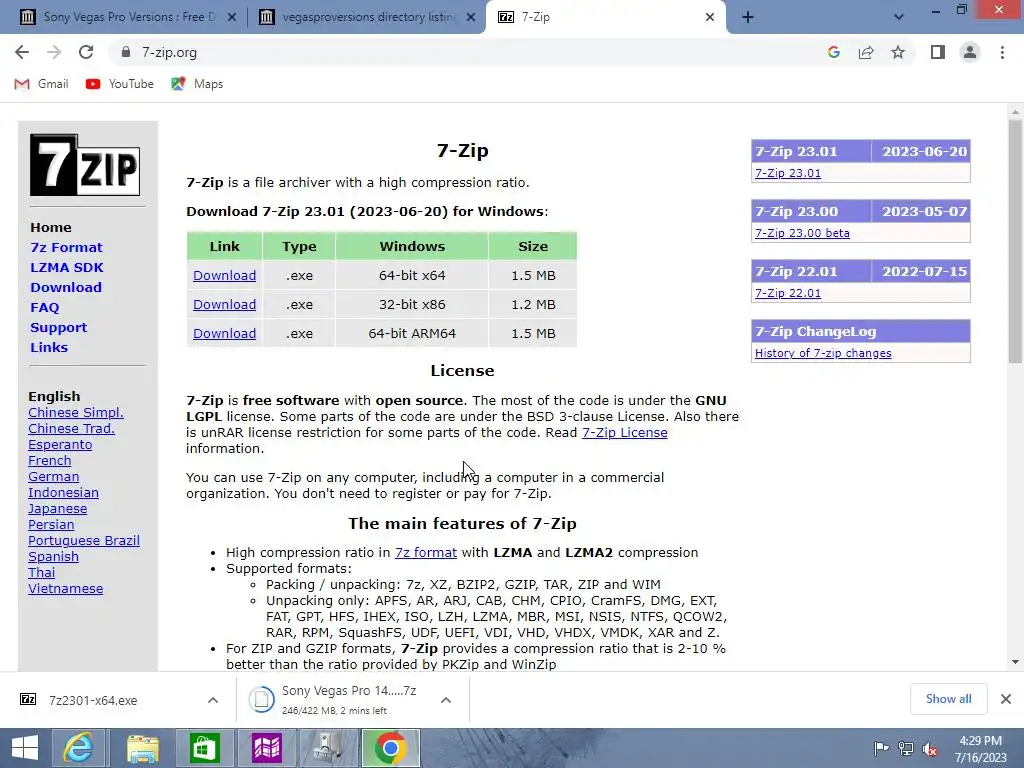Image resolution: width=1024 pixels, height=768 pixels.
Task: Expand options for Sony Vegas Pro download
Action: pyautogui.click(x=446, y=700)
